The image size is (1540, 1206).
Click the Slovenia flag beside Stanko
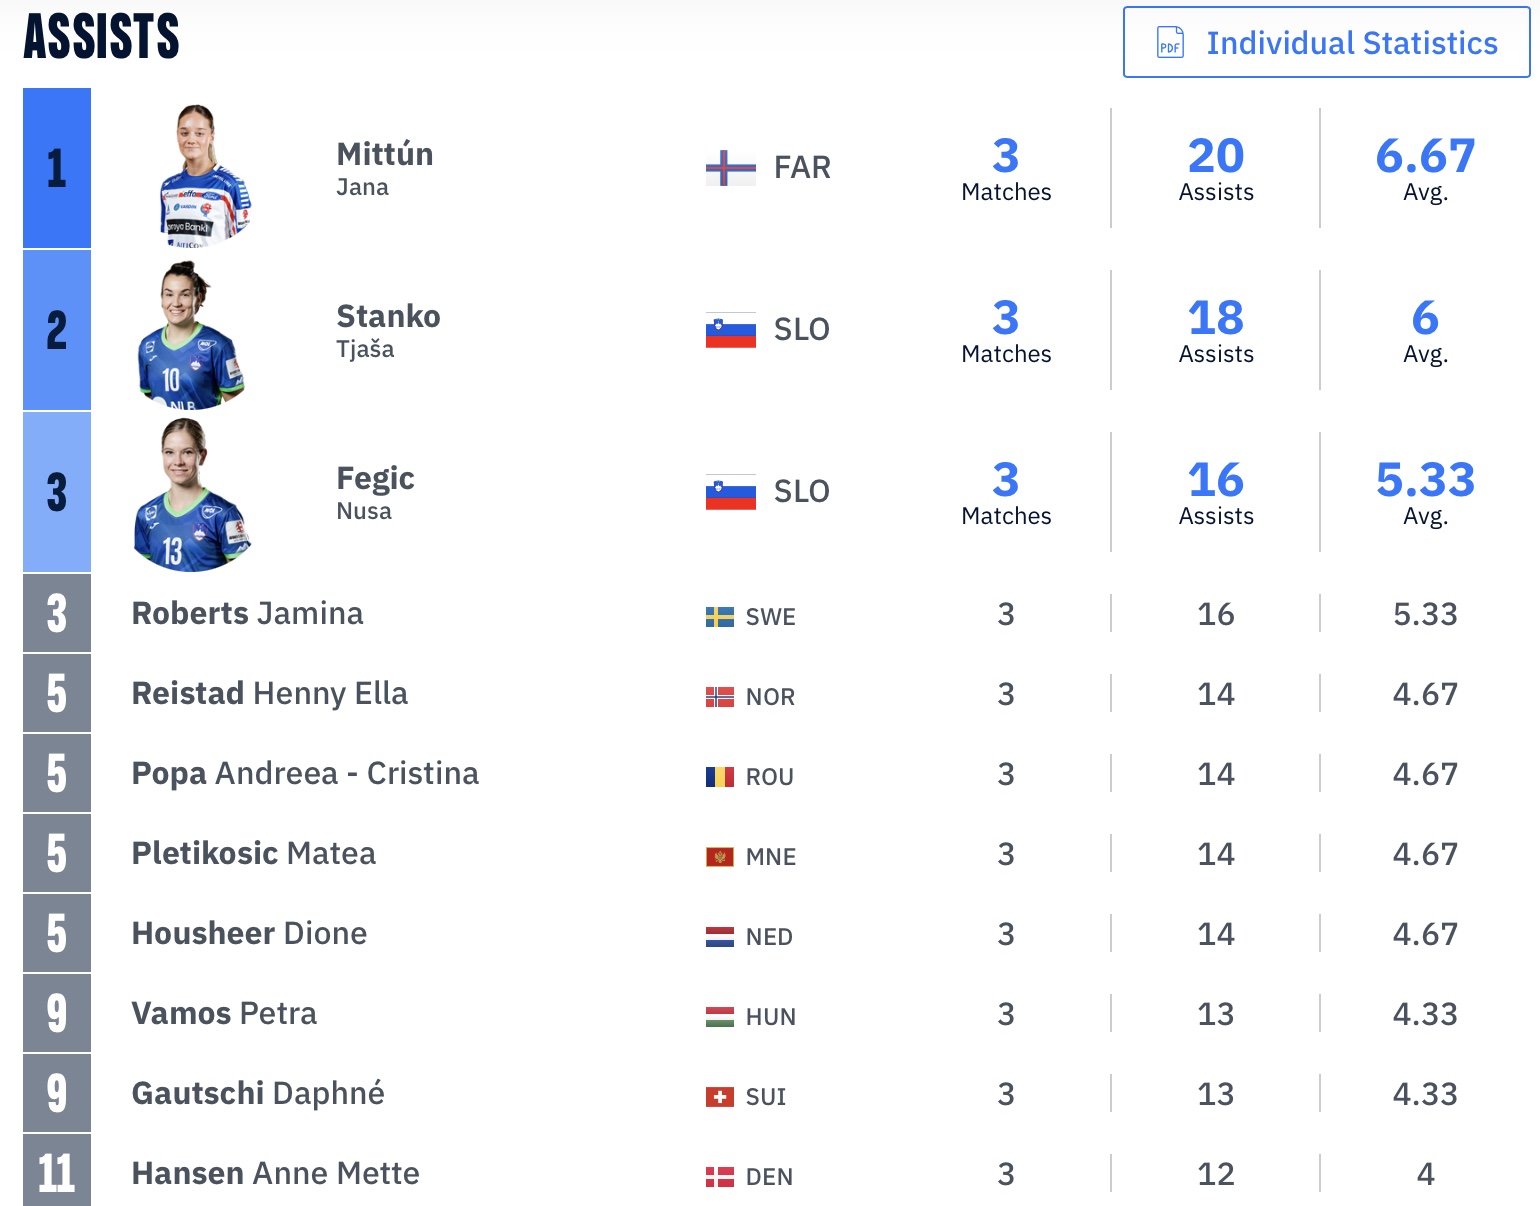[x=730, y=330]
